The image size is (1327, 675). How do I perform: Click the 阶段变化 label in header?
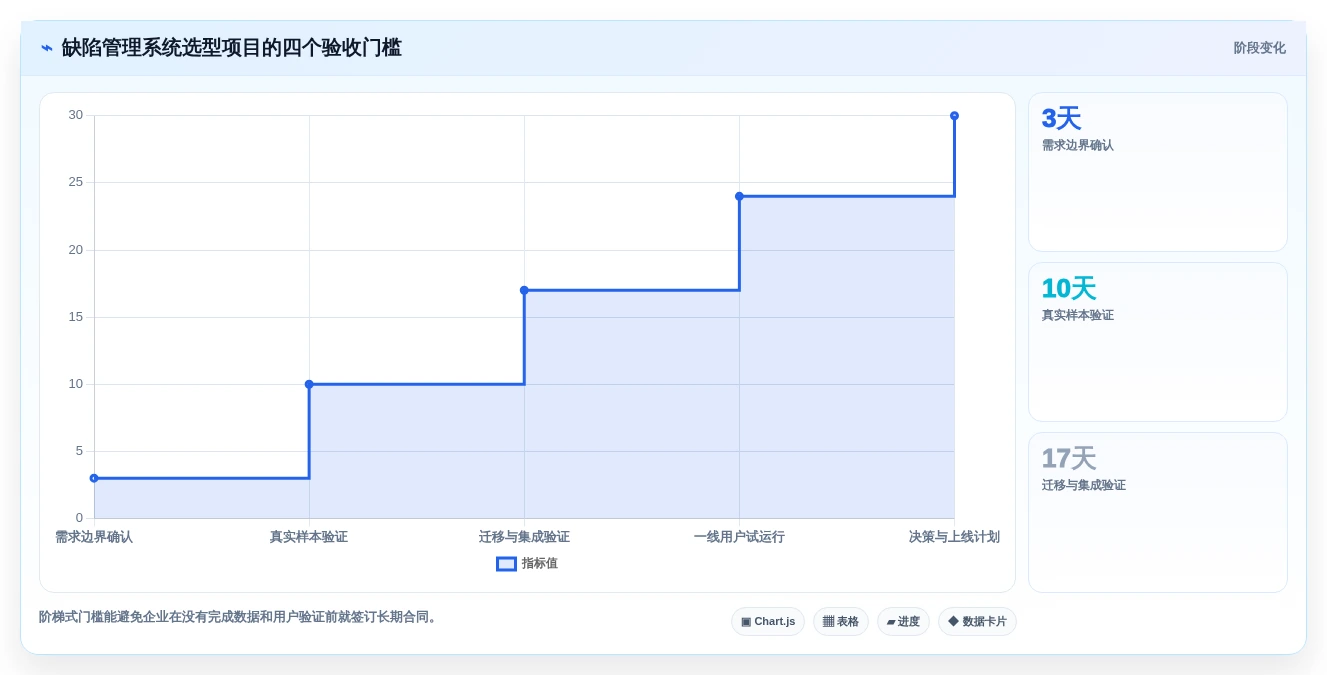[x=1259, y=48]
